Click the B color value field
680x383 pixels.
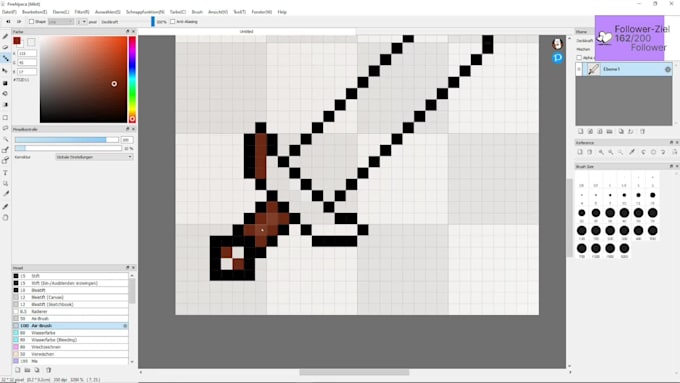pyautogui.click(x=27, y=72)
